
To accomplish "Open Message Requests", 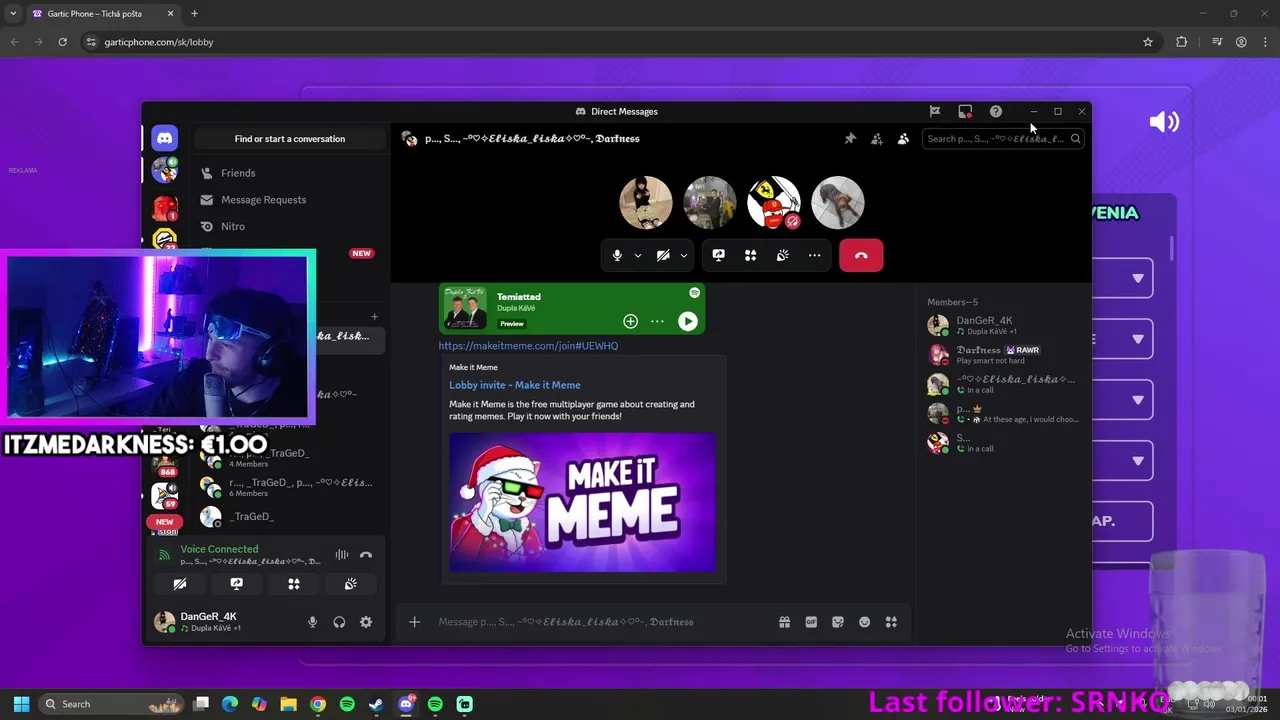I will coord(290,200).
